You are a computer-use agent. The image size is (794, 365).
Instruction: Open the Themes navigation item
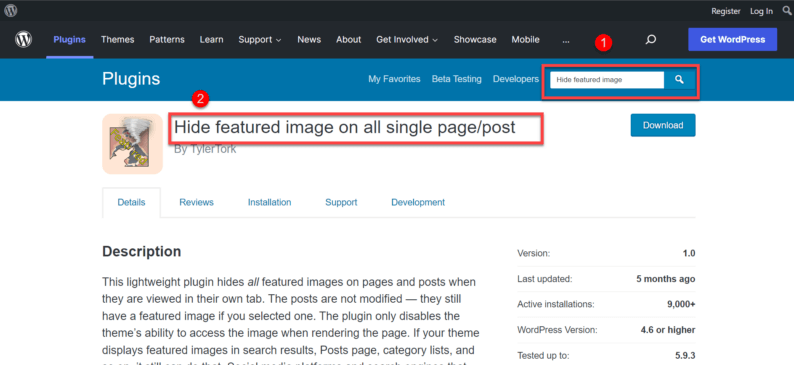pos(117,39)
